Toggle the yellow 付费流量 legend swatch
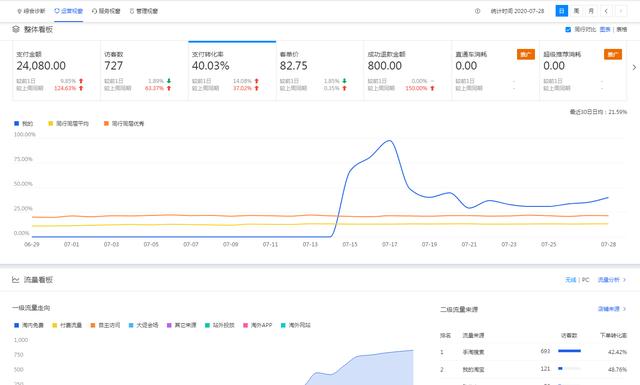Viewport: 640px width, 385px height. pyautogui.click(x=55, y=325)
